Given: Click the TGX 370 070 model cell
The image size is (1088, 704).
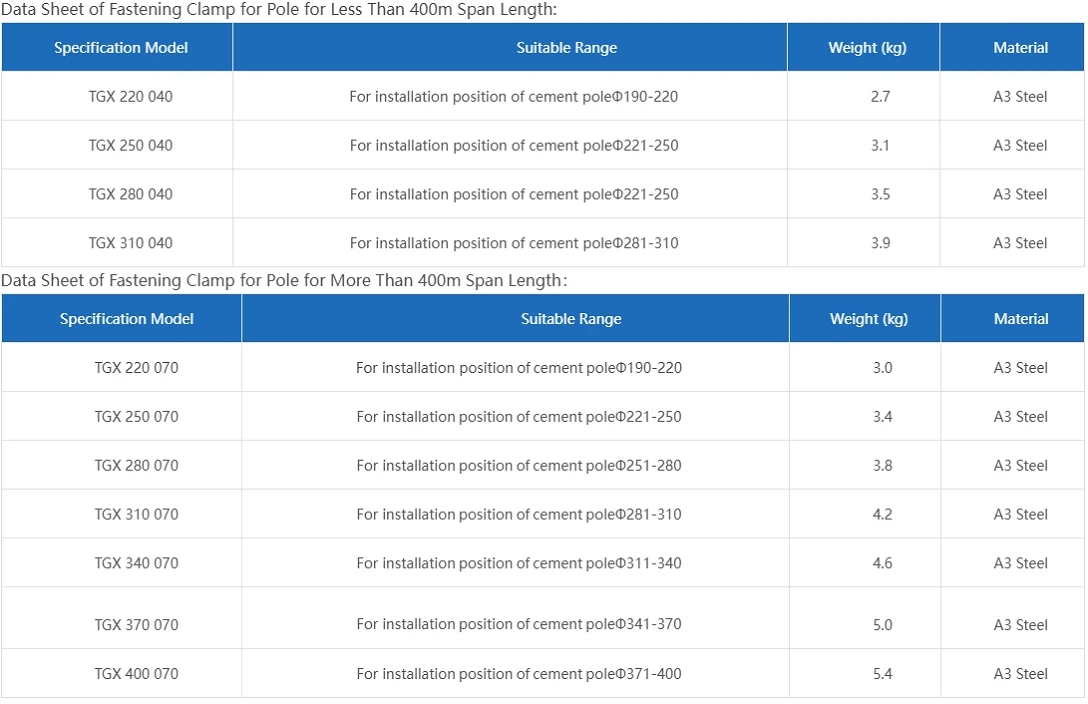Looking at the screenshot, I should coord(137,625).
